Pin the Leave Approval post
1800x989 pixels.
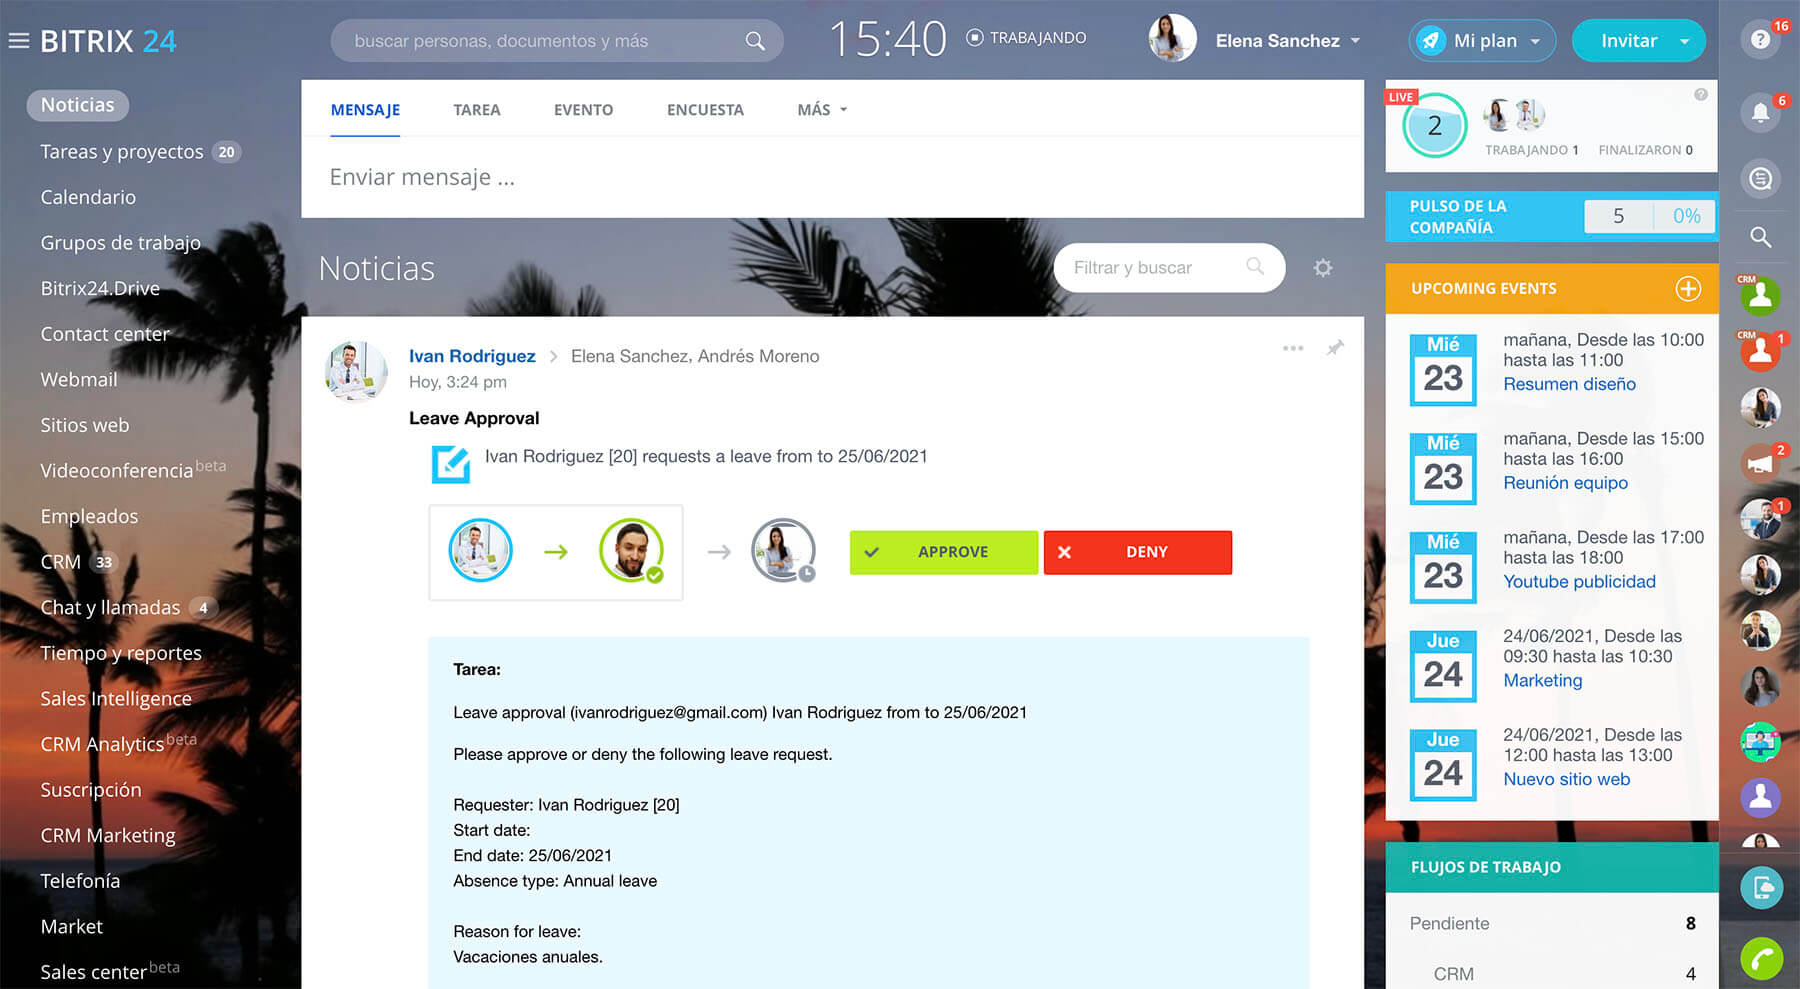coord(1335,348)
